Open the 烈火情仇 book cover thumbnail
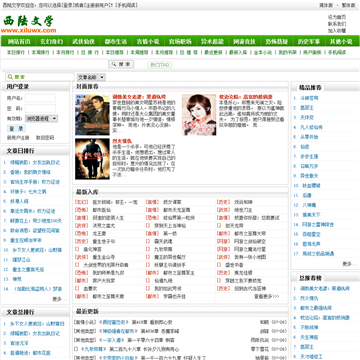 pos(92,159)
